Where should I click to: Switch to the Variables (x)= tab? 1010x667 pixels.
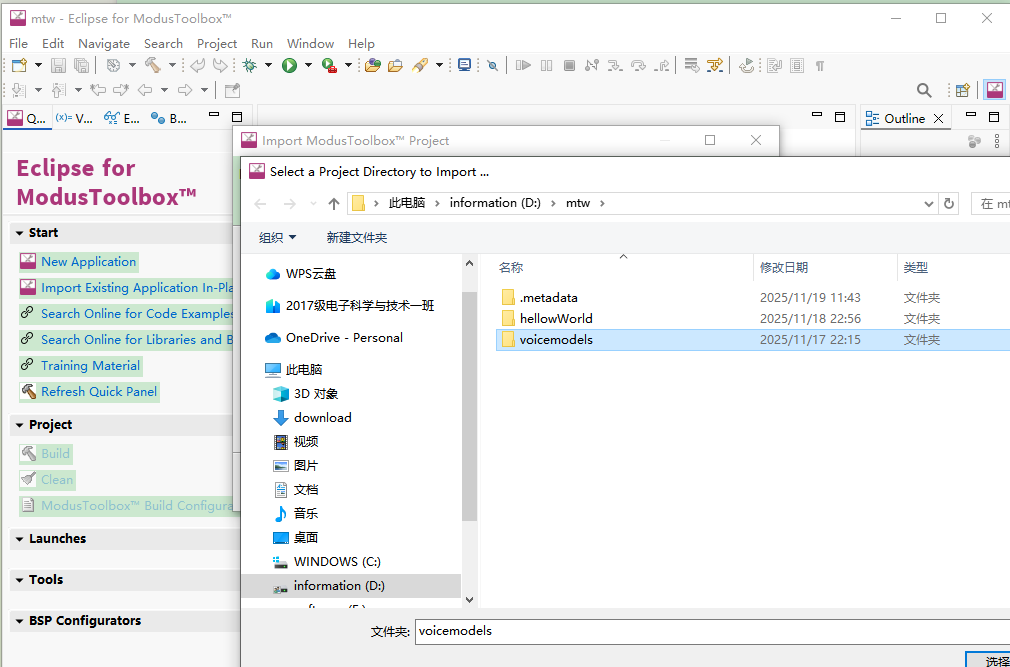[73, 118]
